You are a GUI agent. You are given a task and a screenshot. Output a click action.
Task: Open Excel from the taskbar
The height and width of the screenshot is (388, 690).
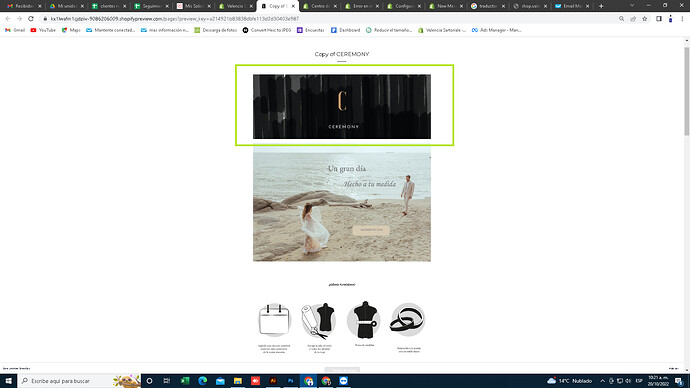pos(185,381)
